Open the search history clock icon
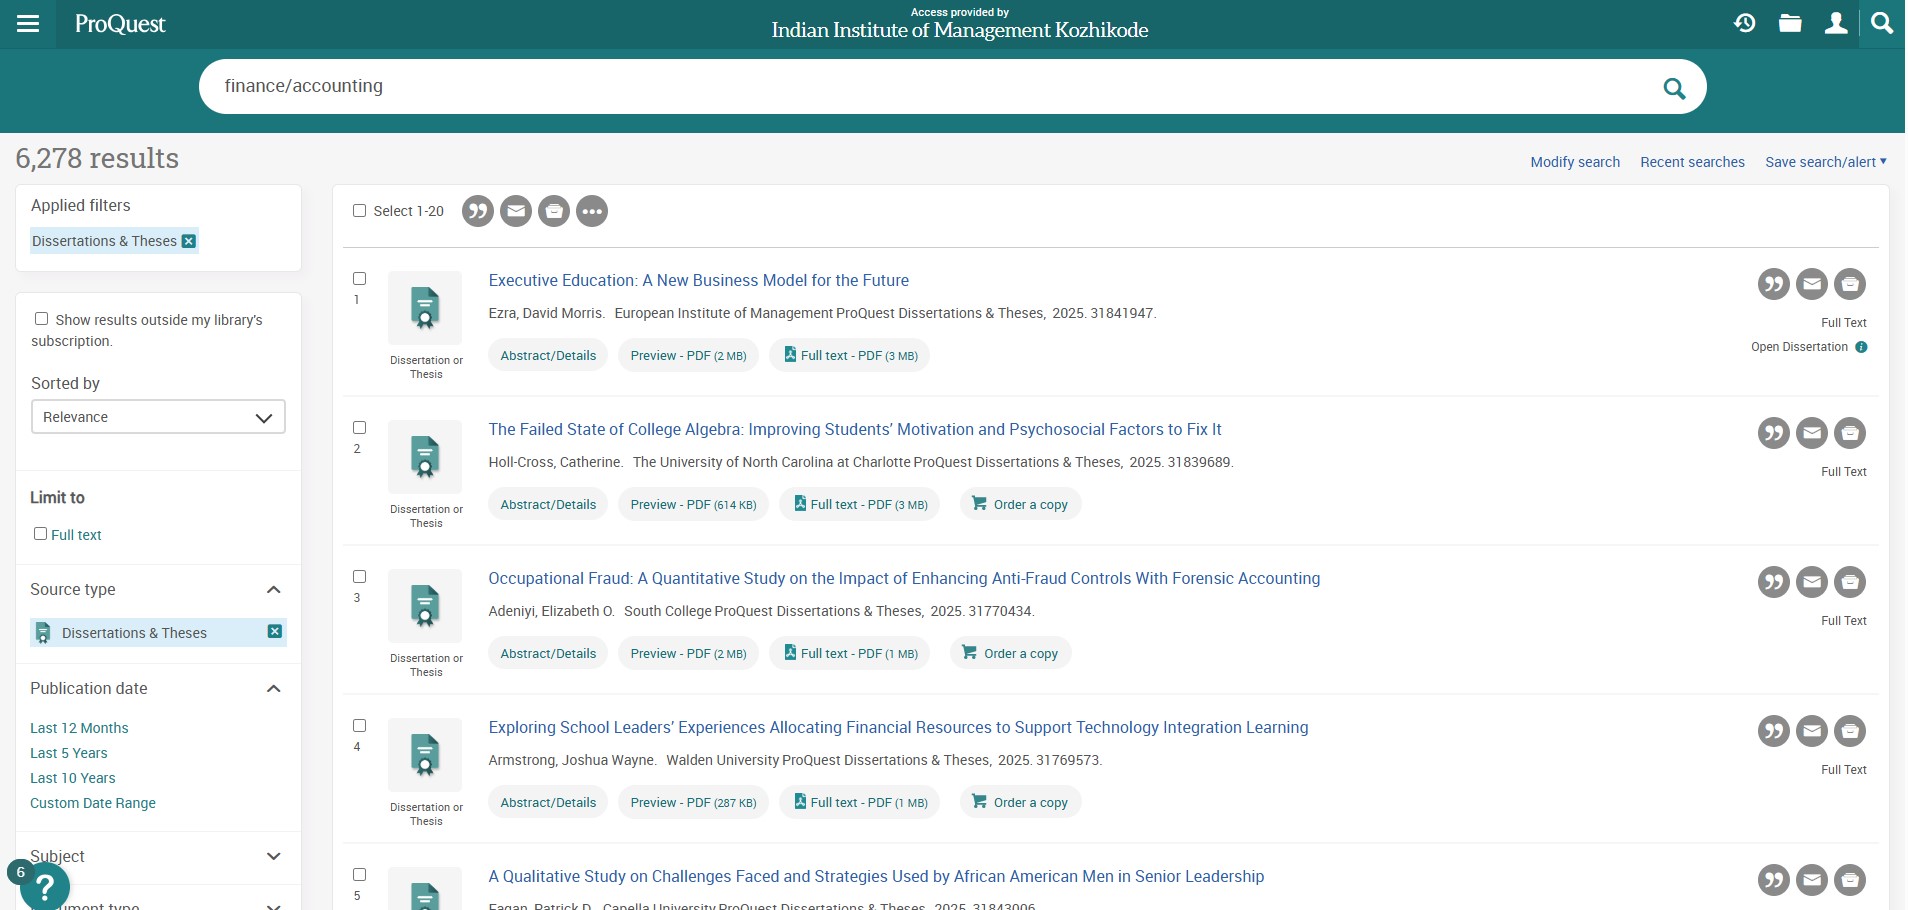 point(1745,23)
